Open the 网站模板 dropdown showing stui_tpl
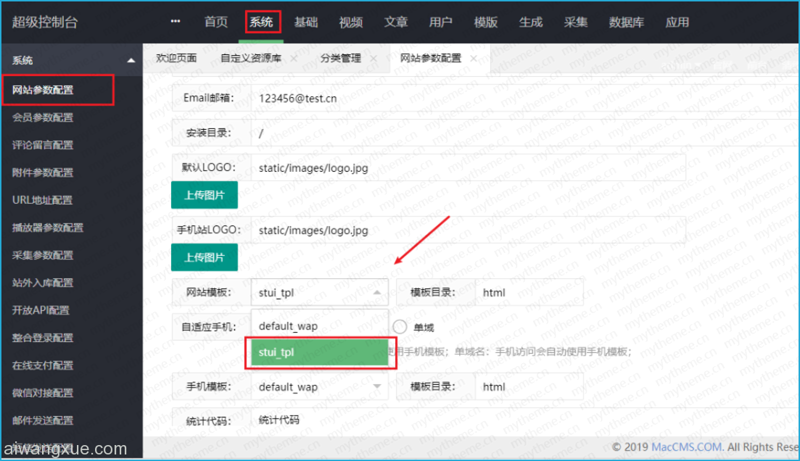The height and width of the screenshot is (461, 800). click(319, 292)
